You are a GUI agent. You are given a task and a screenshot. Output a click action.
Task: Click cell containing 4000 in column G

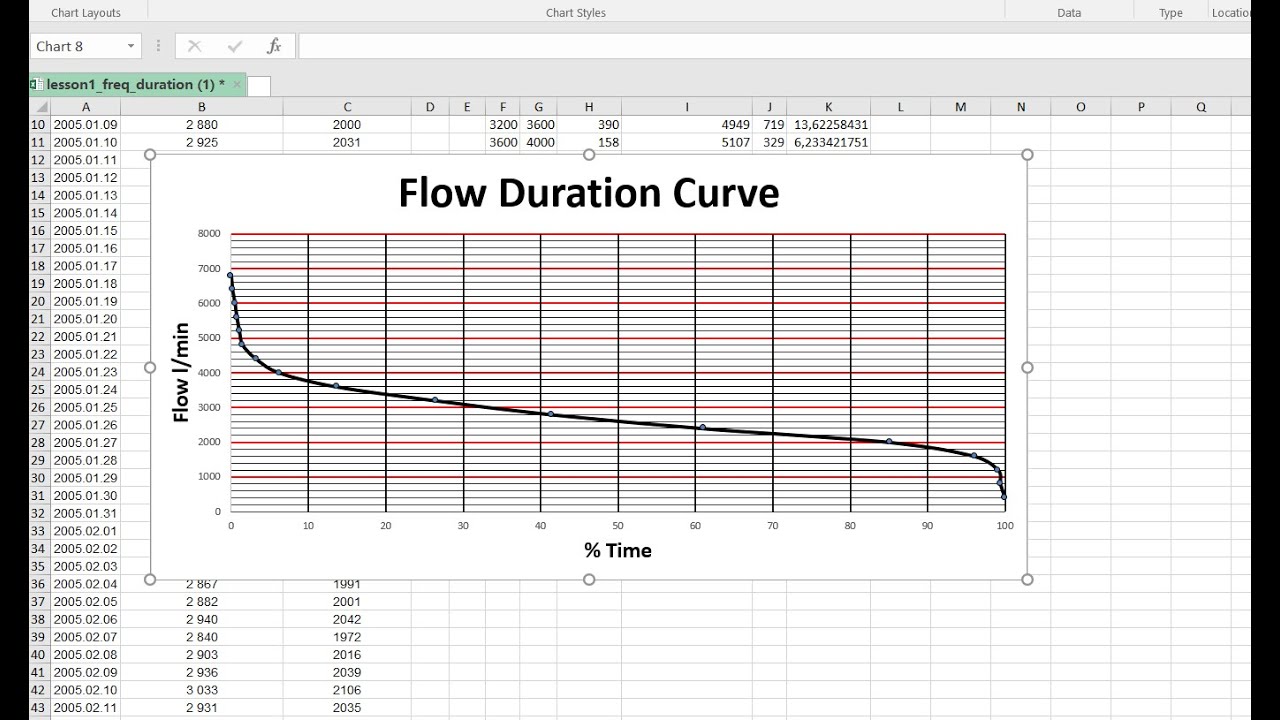(538, 143)
